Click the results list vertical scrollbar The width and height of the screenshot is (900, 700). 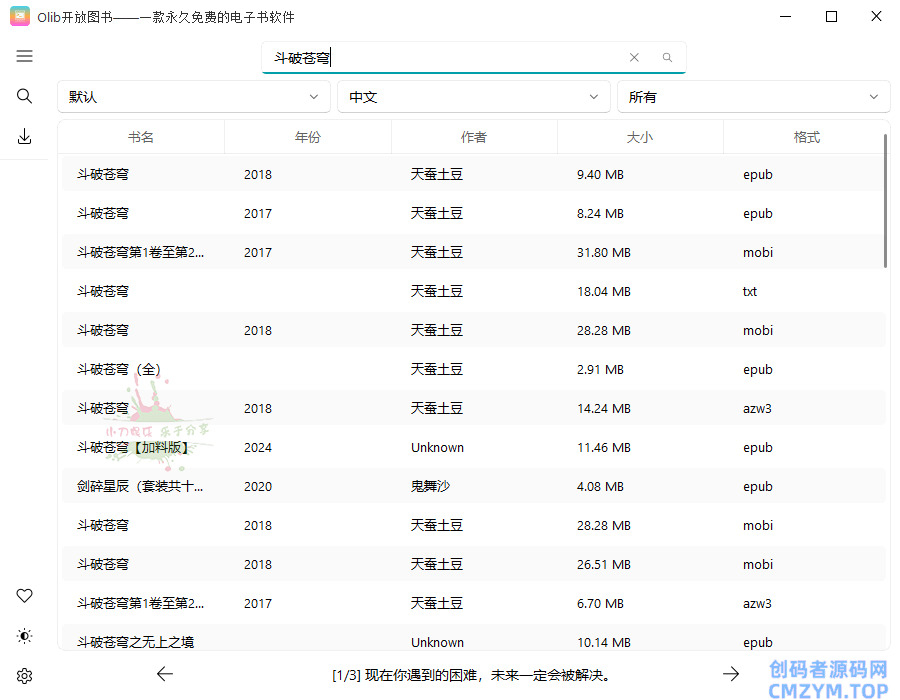pyautogui.click(x=886, y=200)
